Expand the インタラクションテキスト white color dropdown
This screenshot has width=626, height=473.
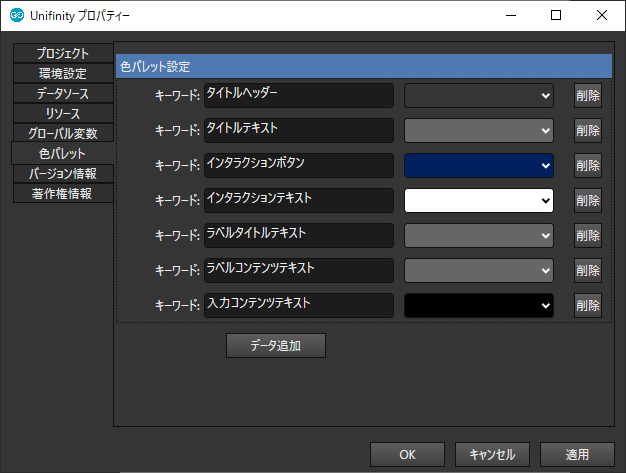coord(478,200)
